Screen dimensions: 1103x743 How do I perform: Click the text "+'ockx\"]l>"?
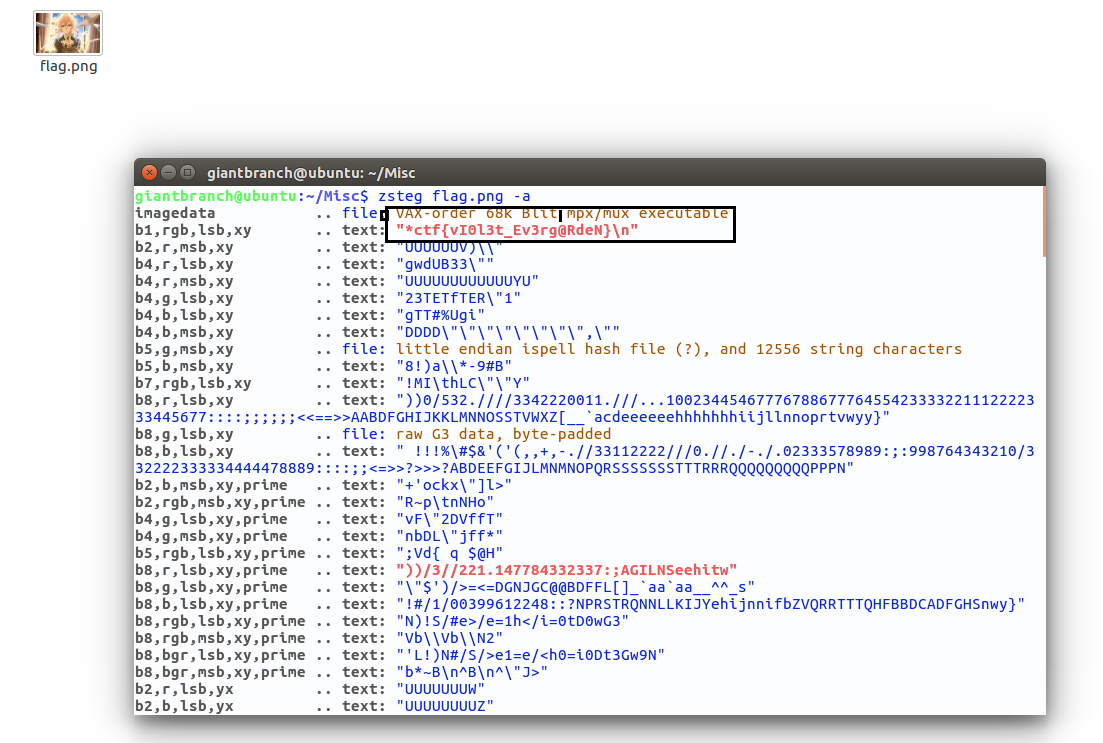[x=454, y=485]
